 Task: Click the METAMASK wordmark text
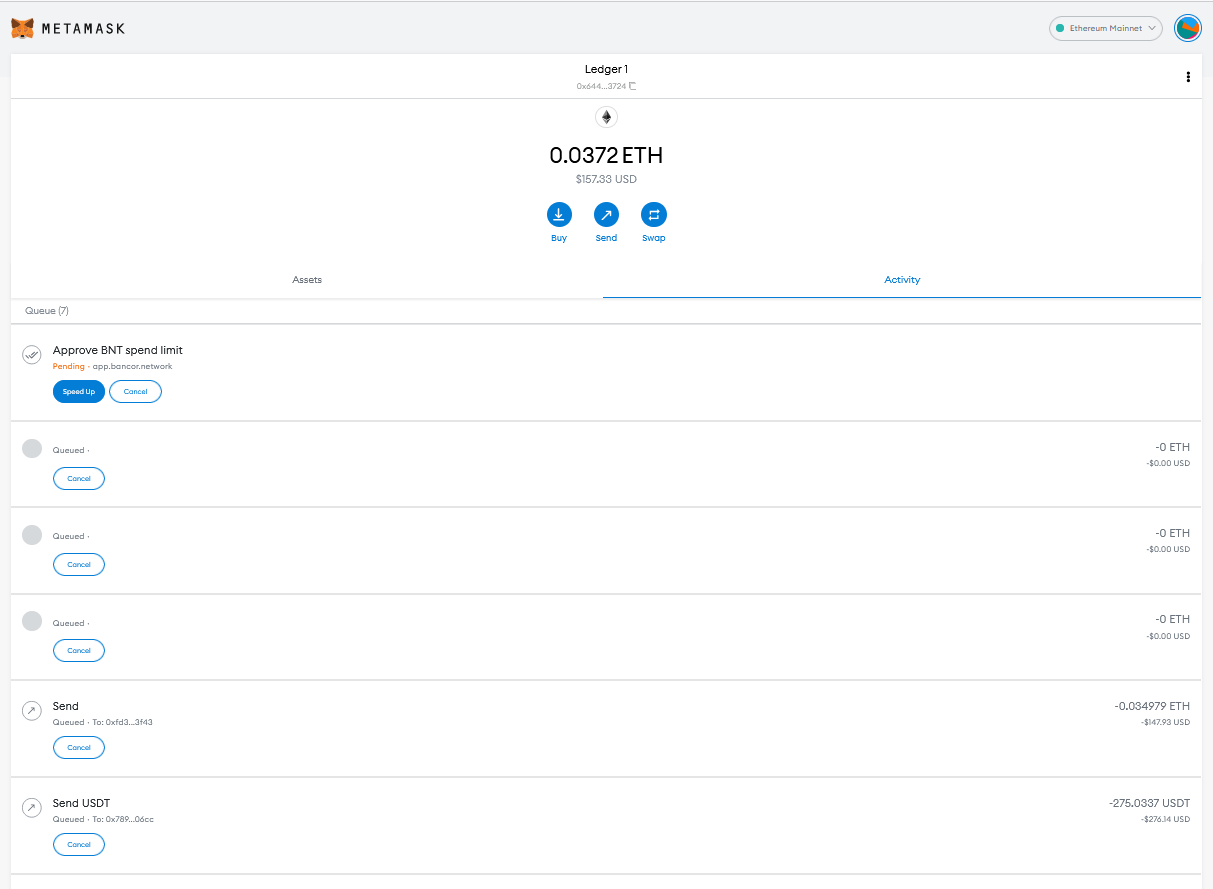tap(83, 29)
